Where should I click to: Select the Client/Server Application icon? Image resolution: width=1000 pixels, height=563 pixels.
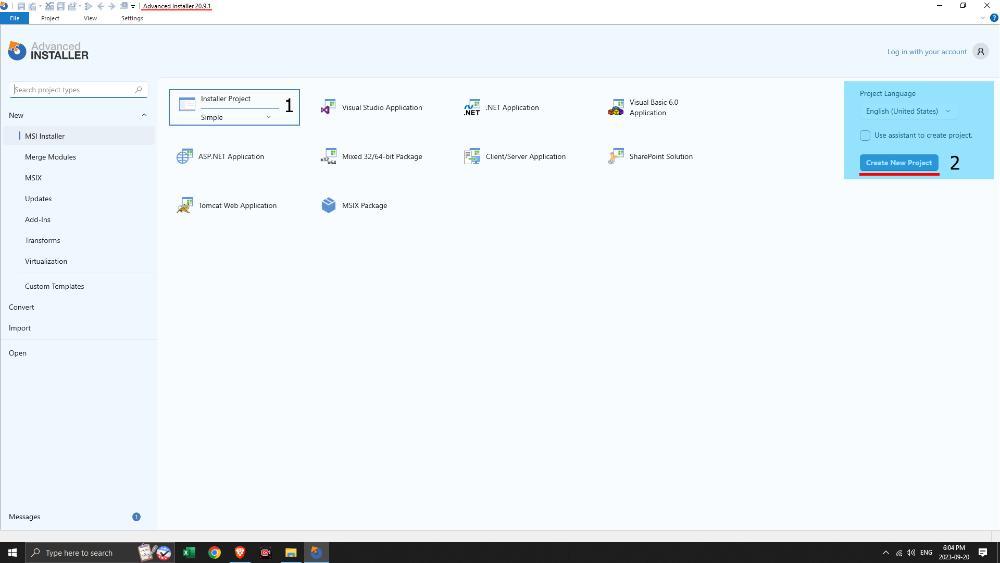point(471,156)
